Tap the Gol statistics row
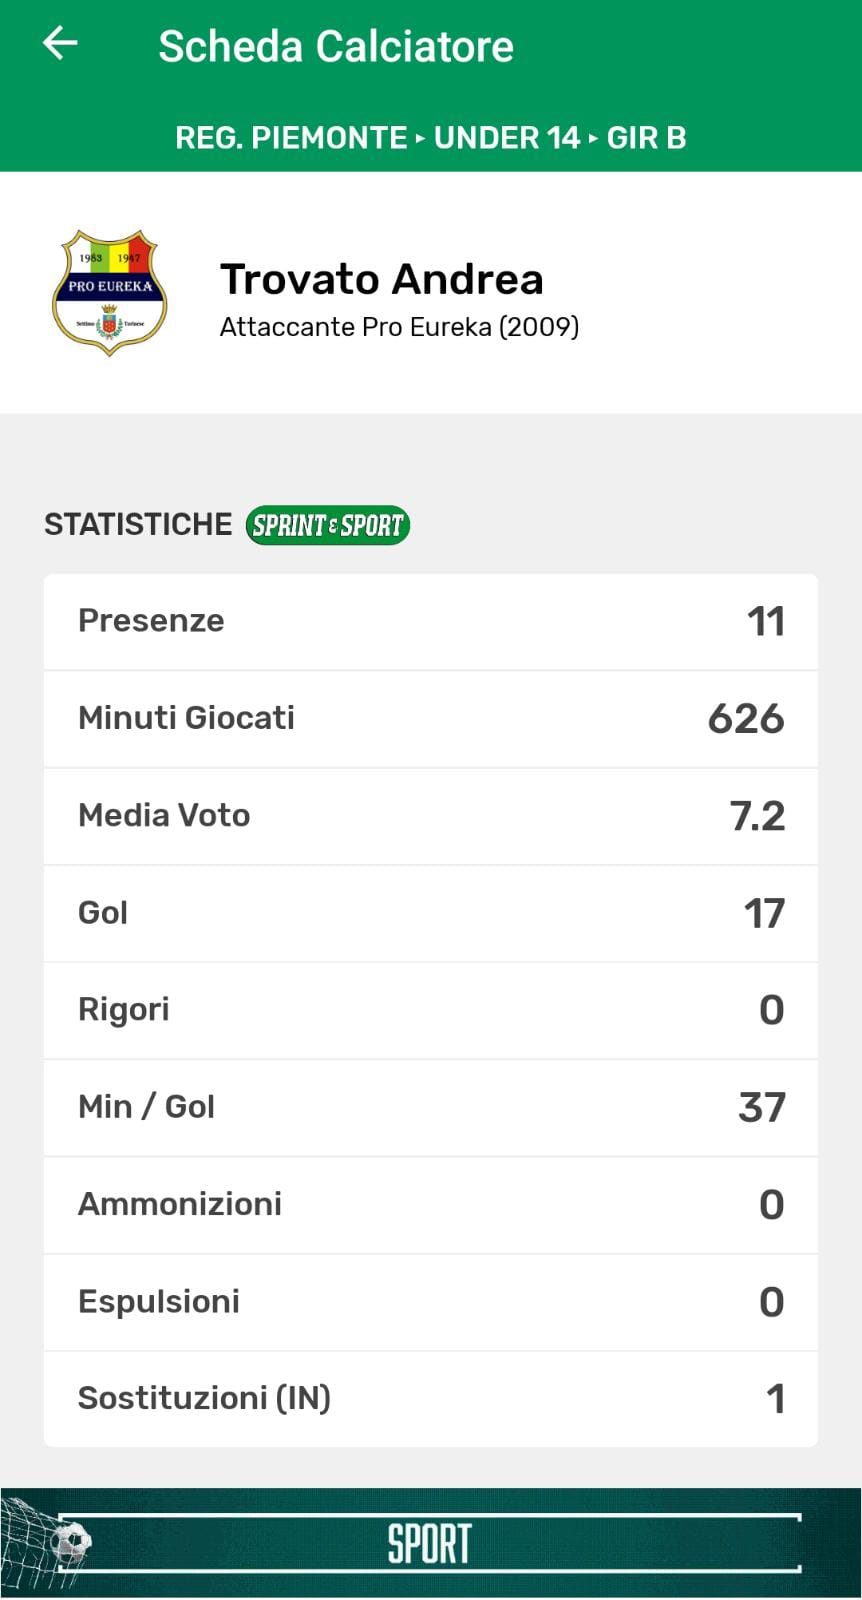 pyautogui.click(x=431, y=913)
